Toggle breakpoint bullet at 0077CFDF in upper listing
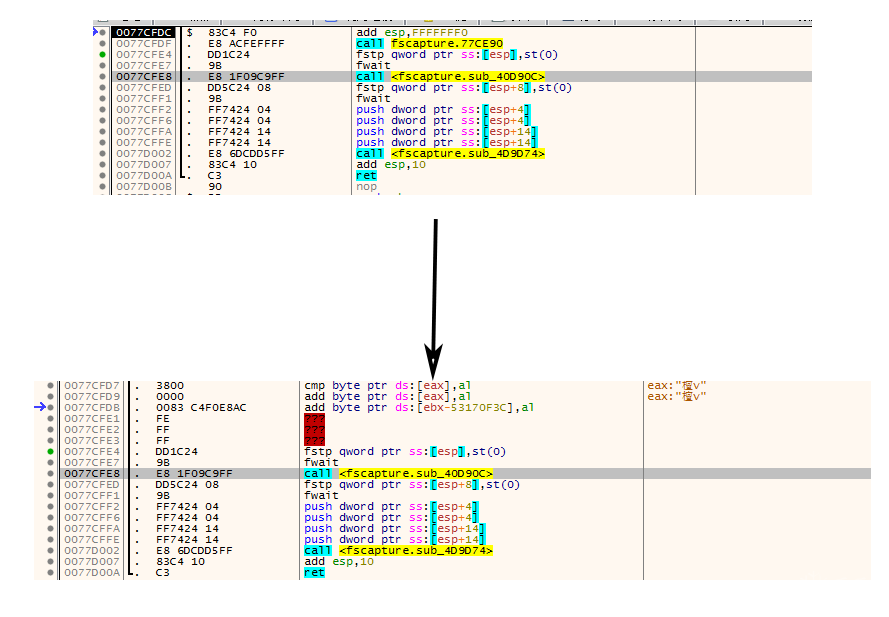 point(102,44)
